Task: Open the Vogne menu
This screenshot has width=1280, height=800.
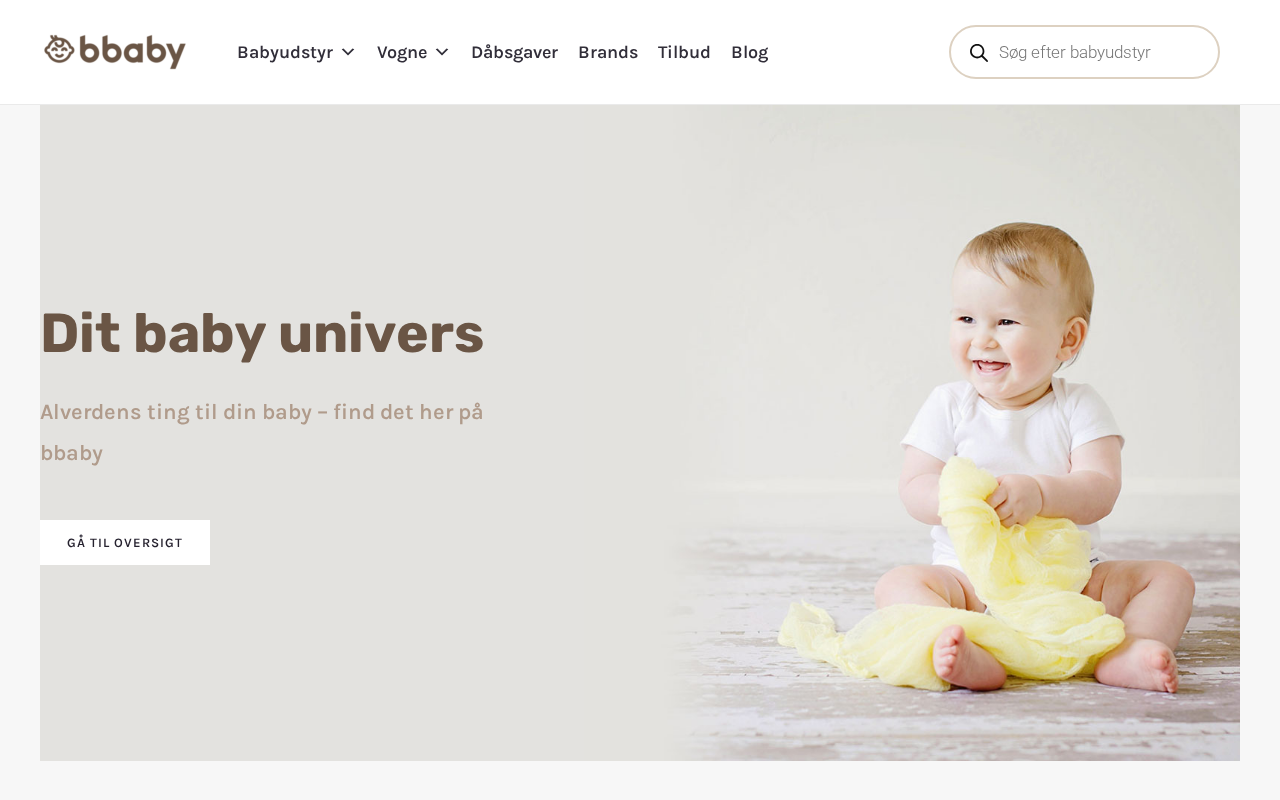Action: click(x=402, y=52)
